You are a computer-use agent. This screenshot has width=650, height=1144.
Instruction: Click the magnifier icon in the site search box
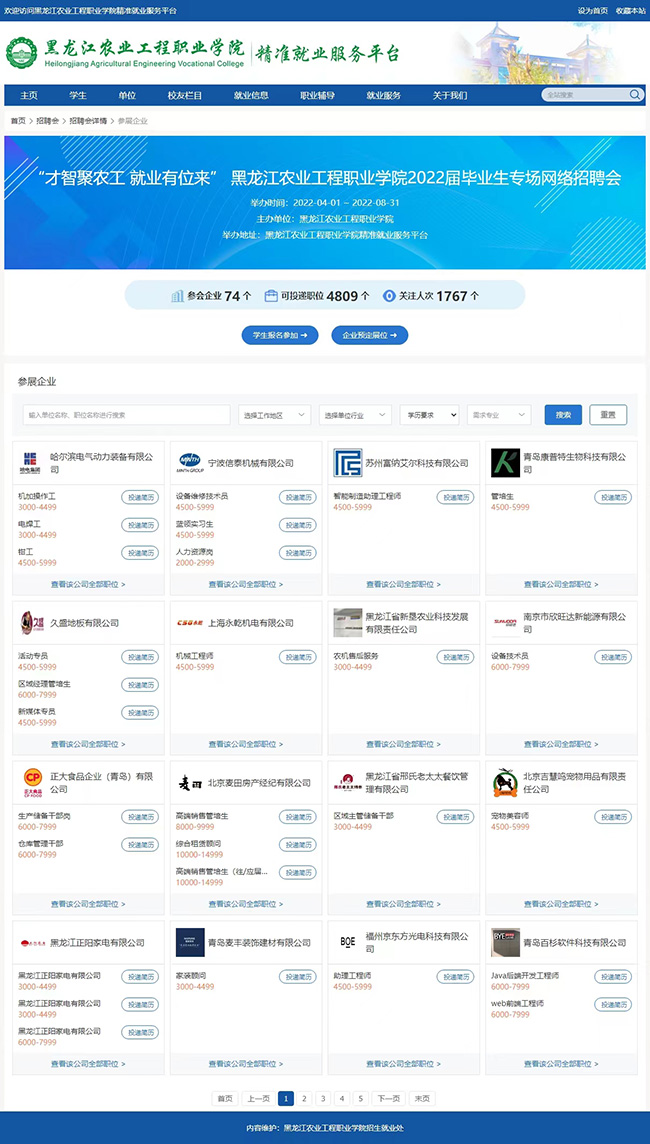635,95
